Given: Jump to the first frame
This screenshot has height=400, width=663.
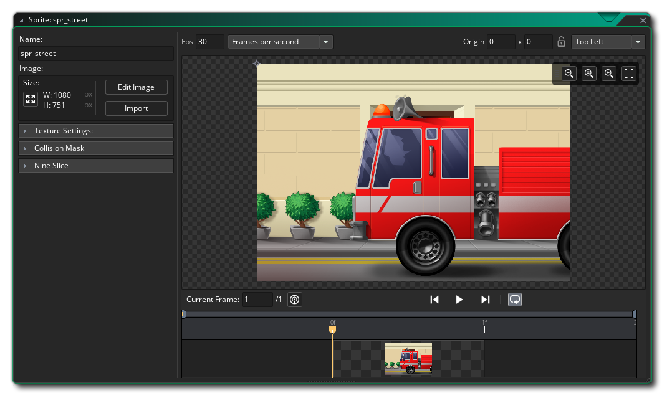Looking at the screenshot, I should point(434,300).
